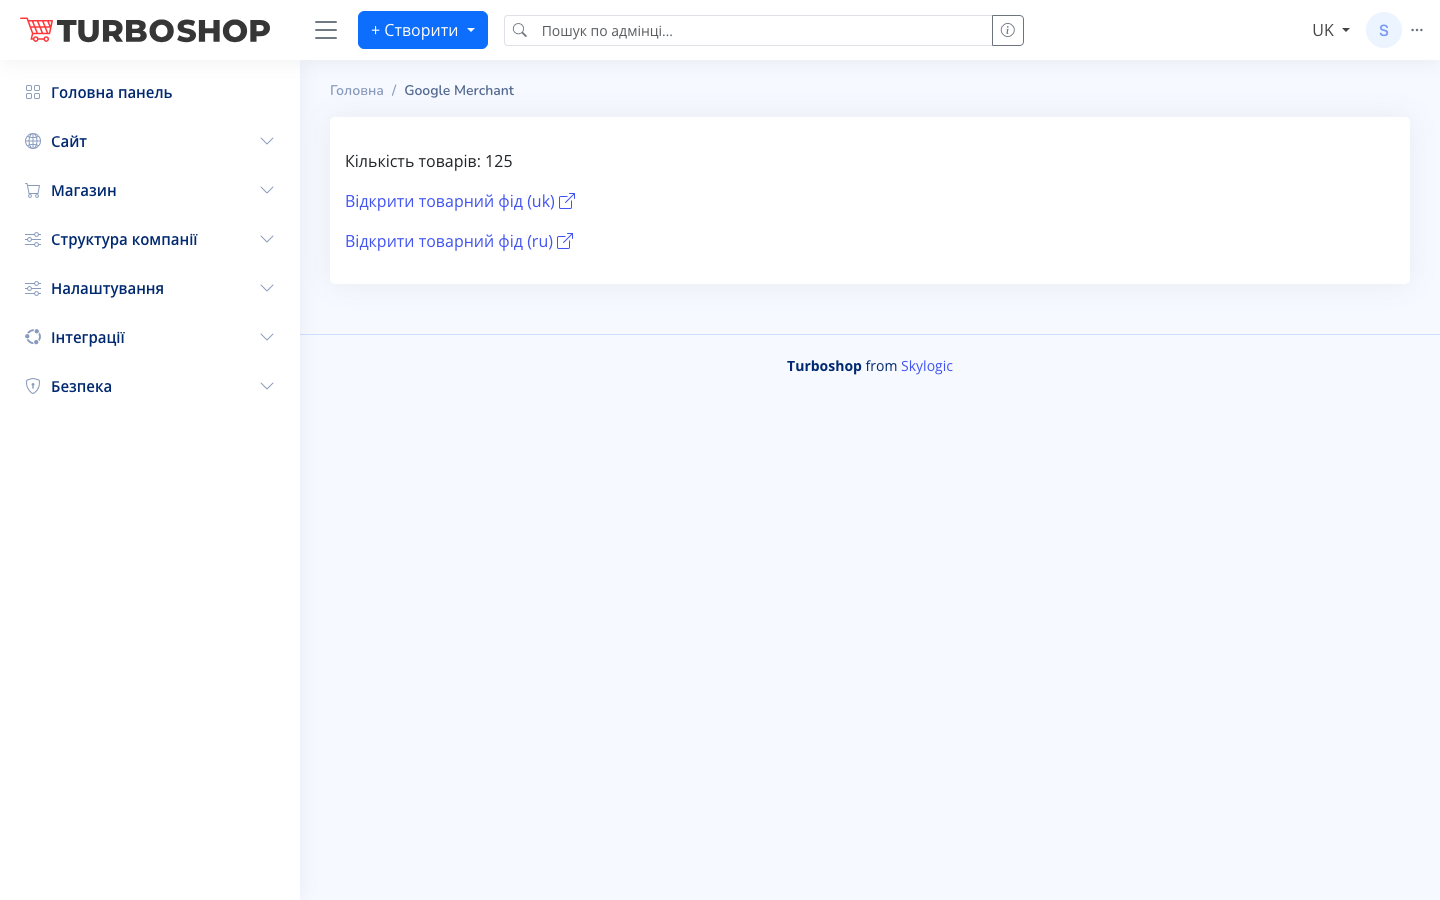Click the Сайт globe icon
This screenshot has height=900, width=1440.
[x=33, y=141]
